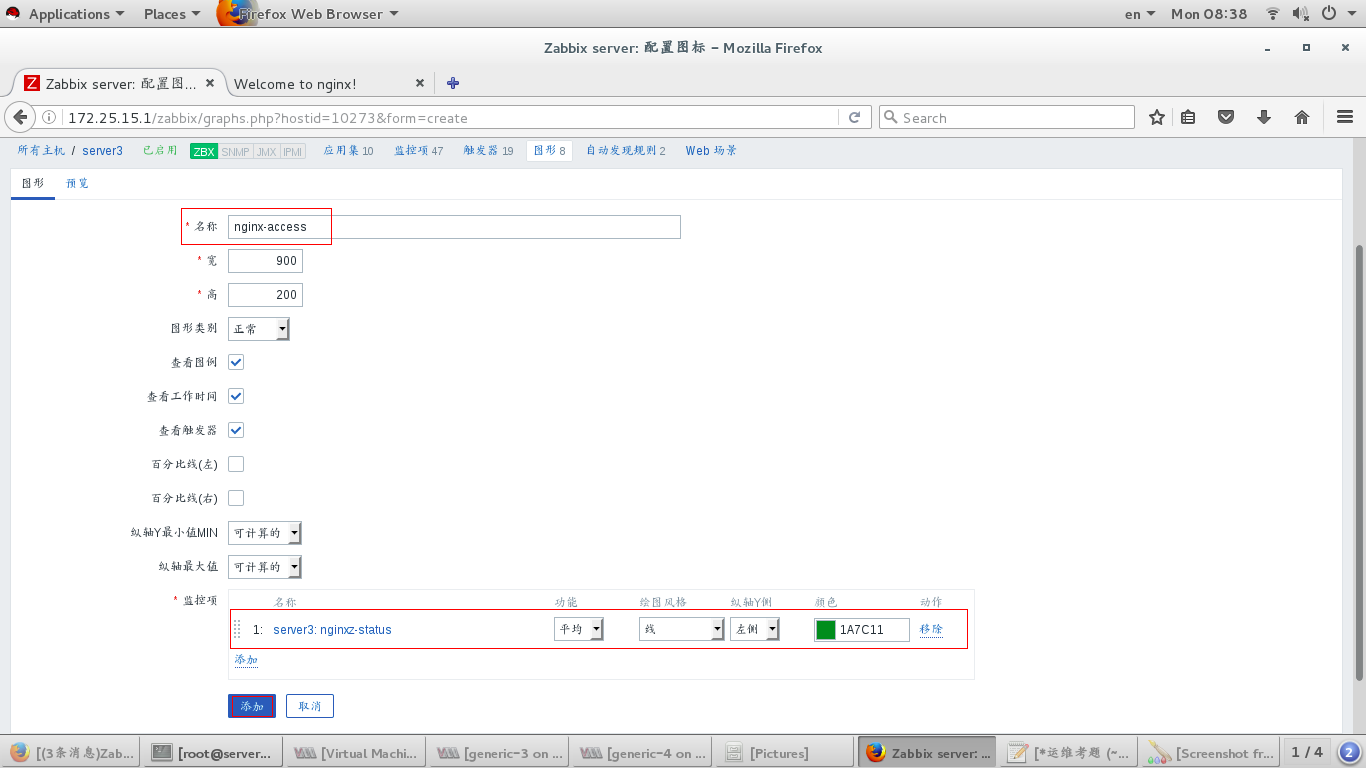Open 纵轴最大值 dropdown
This screenshot has height=768, width=1366.
point(265,566)
